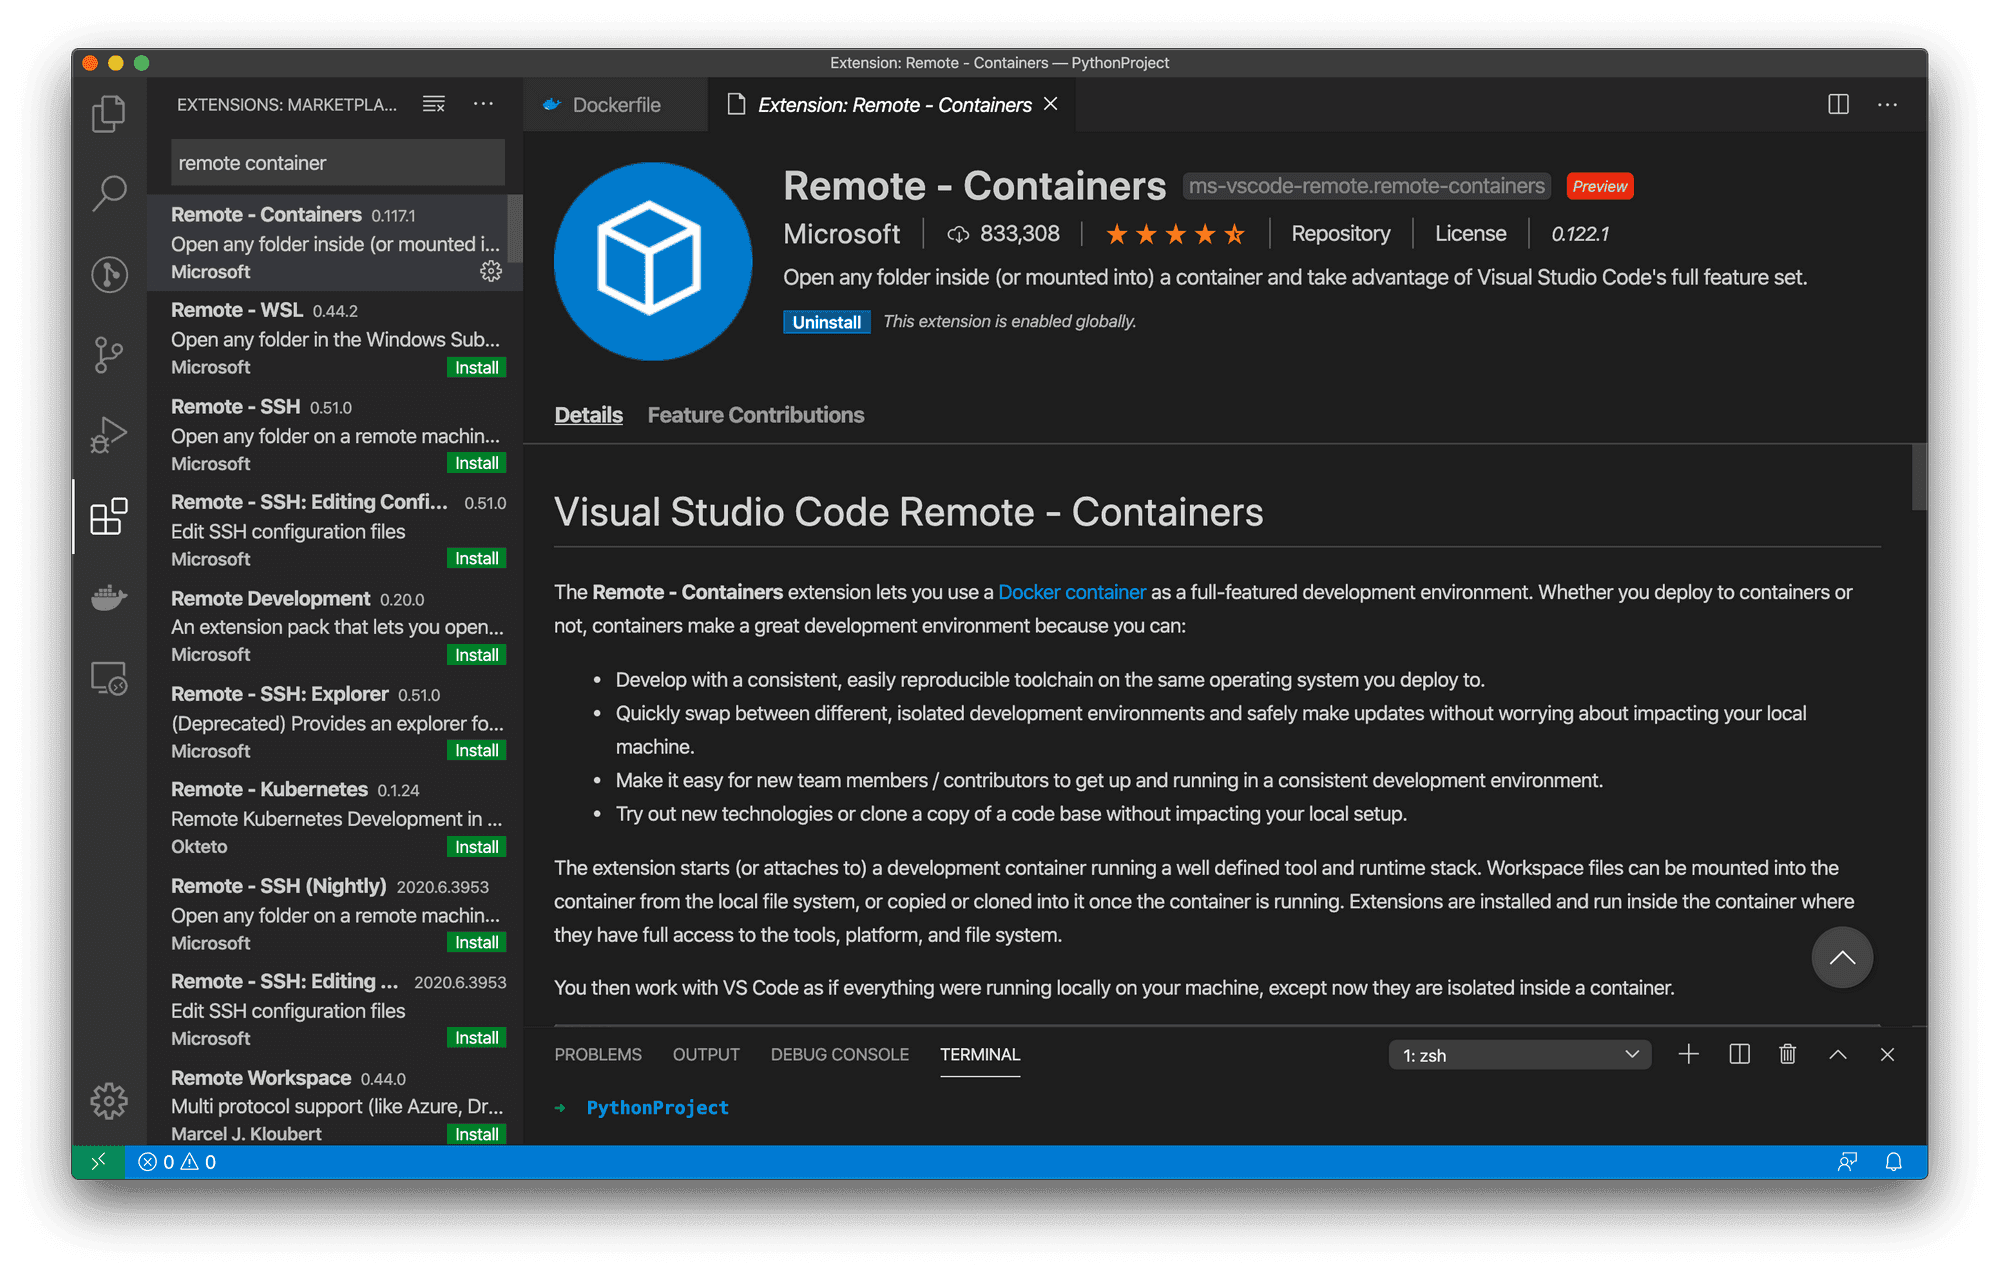The height and width of the screenshot is (1274, 2000).
Task: Maximize the terminal panel
Action: pos(1838,1054)
